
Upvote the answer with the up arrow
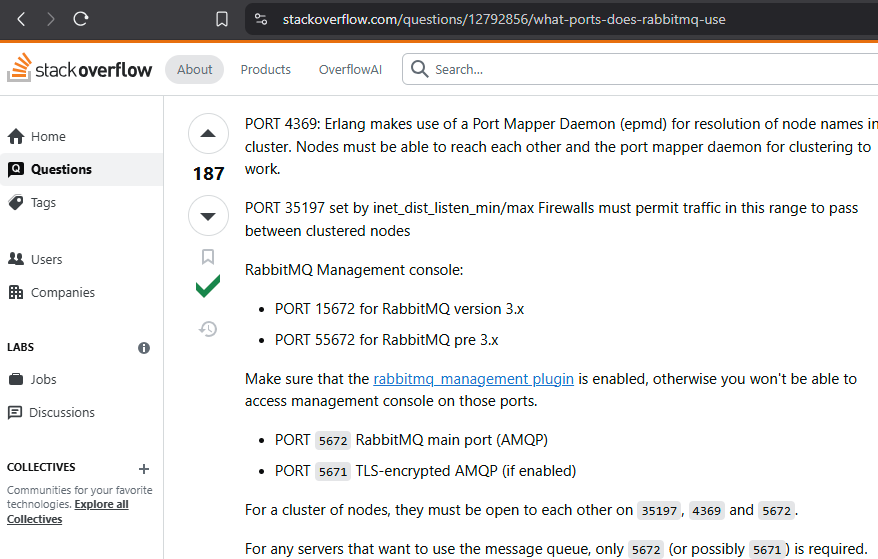click(208, 133)
